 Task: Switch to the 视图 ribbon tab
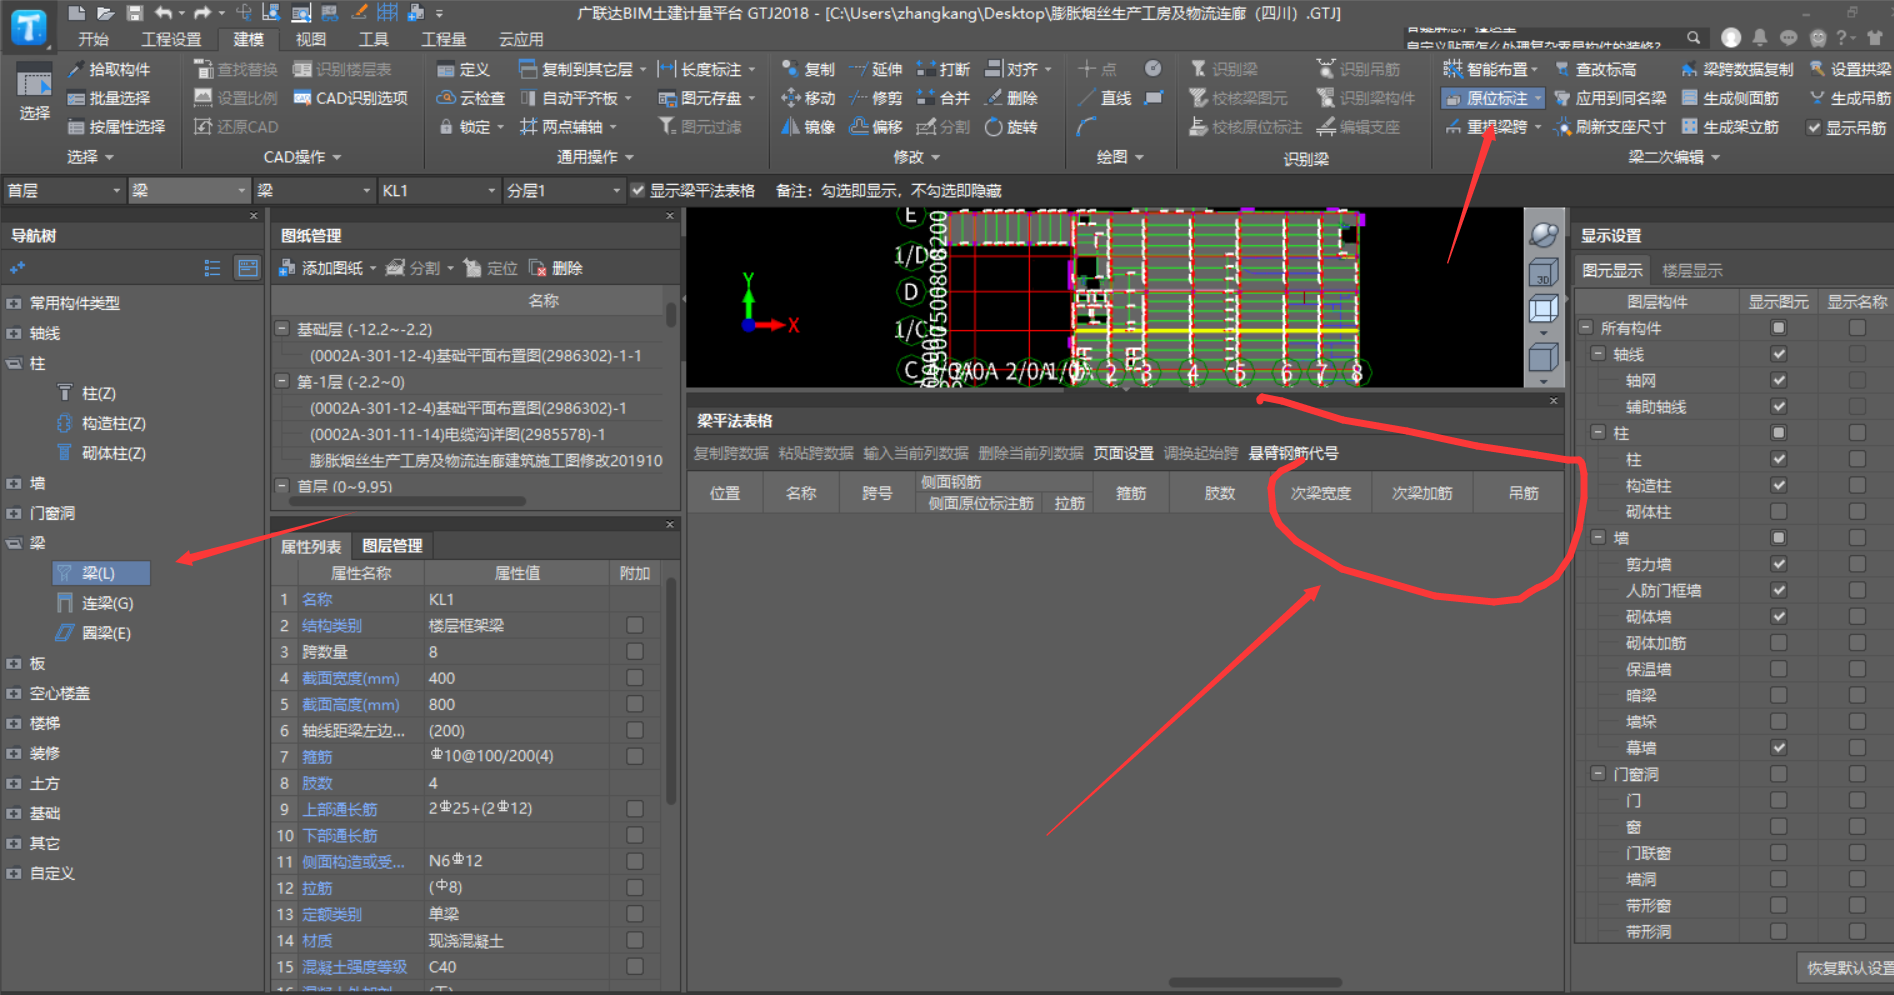310,39
